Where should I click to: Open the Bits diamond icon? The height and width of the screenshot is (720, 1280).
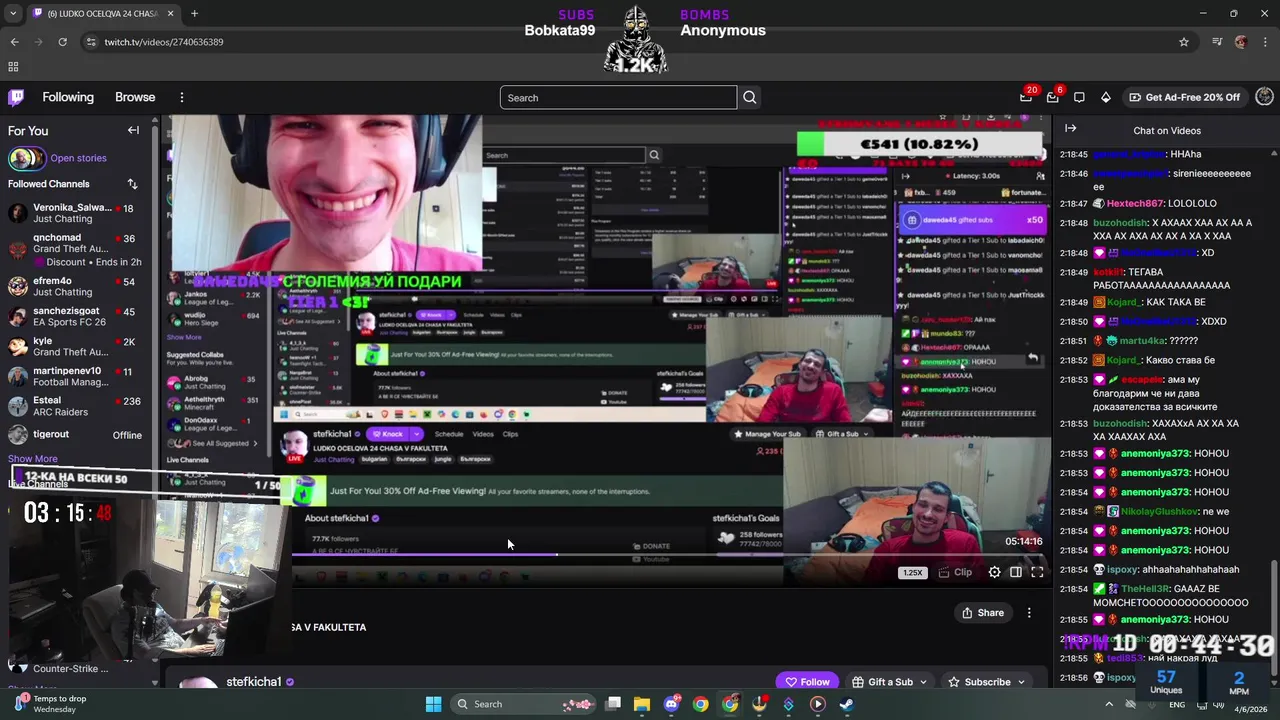pos(1105,97)
